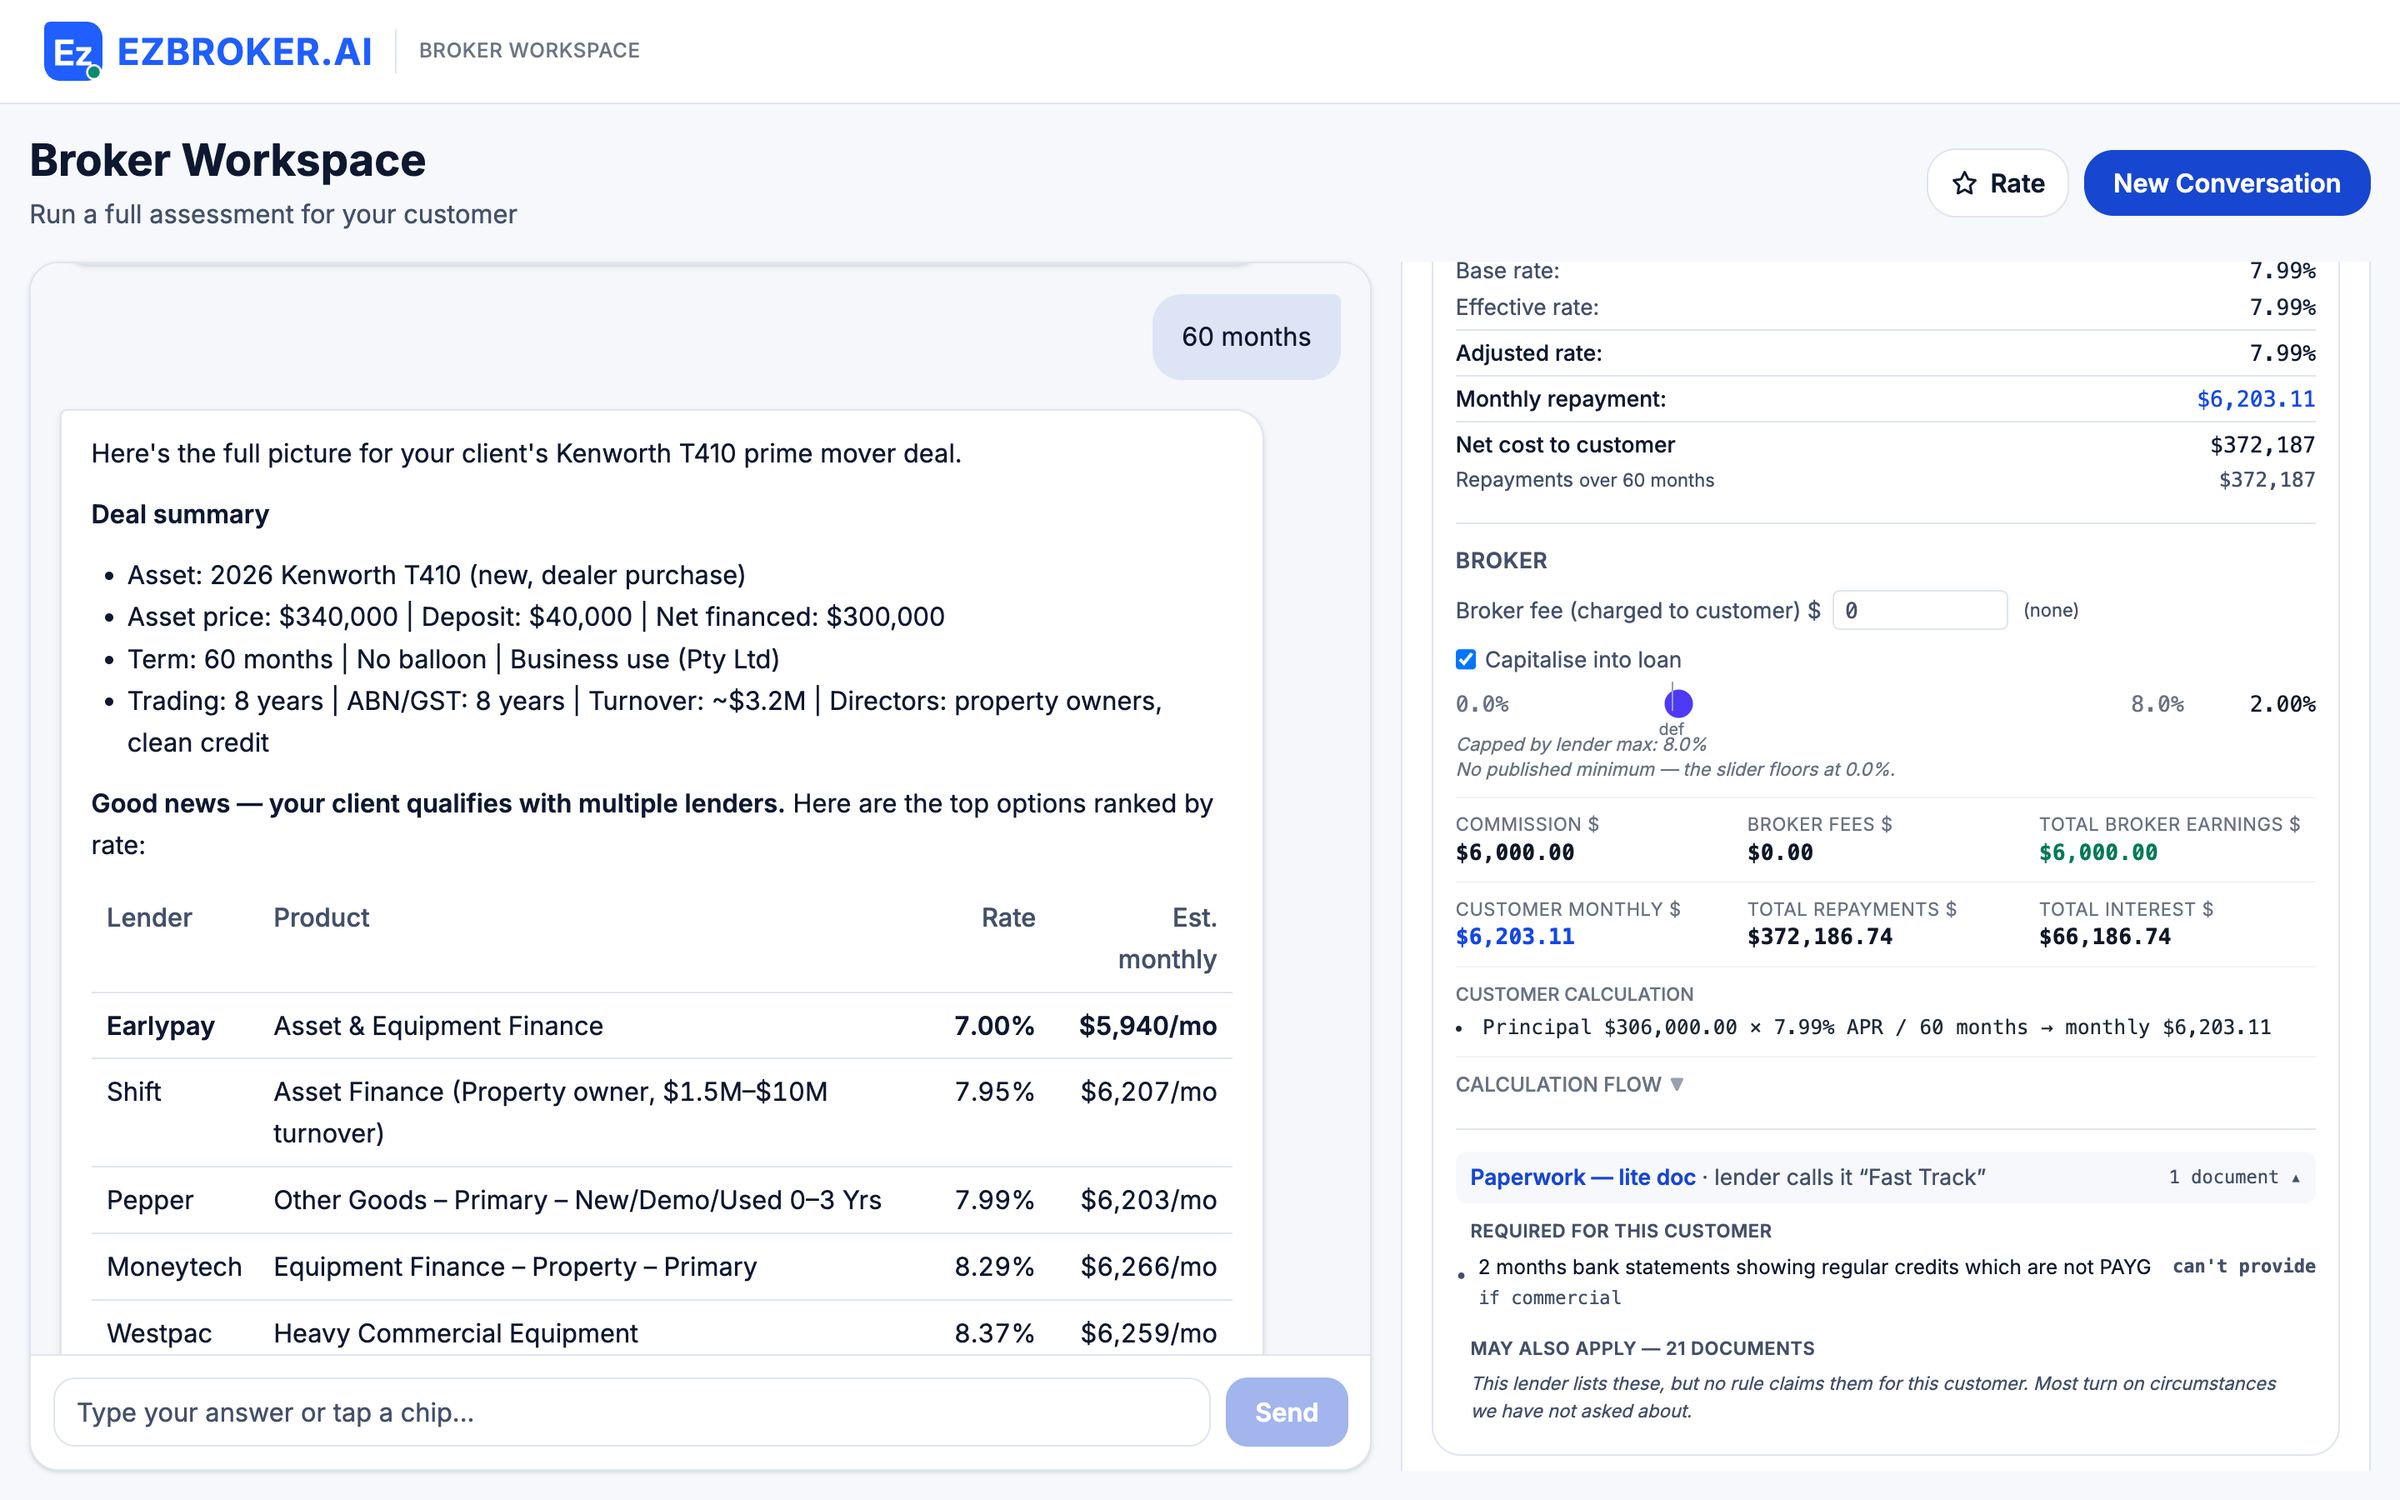Click the 2.00% slider value
Viewport: 2400px width, 1500px height.
click(x=2282, y=704)
